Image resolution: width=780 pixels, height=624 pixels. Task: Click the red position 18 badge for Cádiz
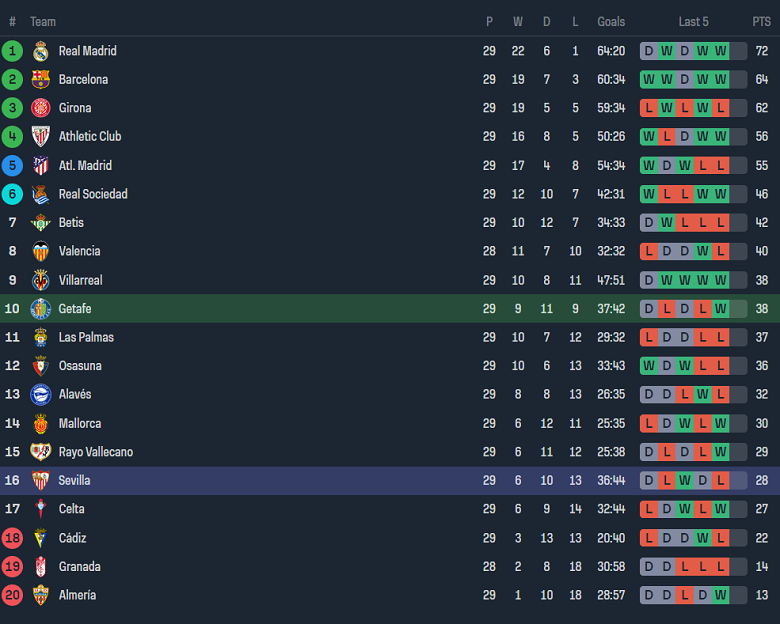tap(12, 538)
